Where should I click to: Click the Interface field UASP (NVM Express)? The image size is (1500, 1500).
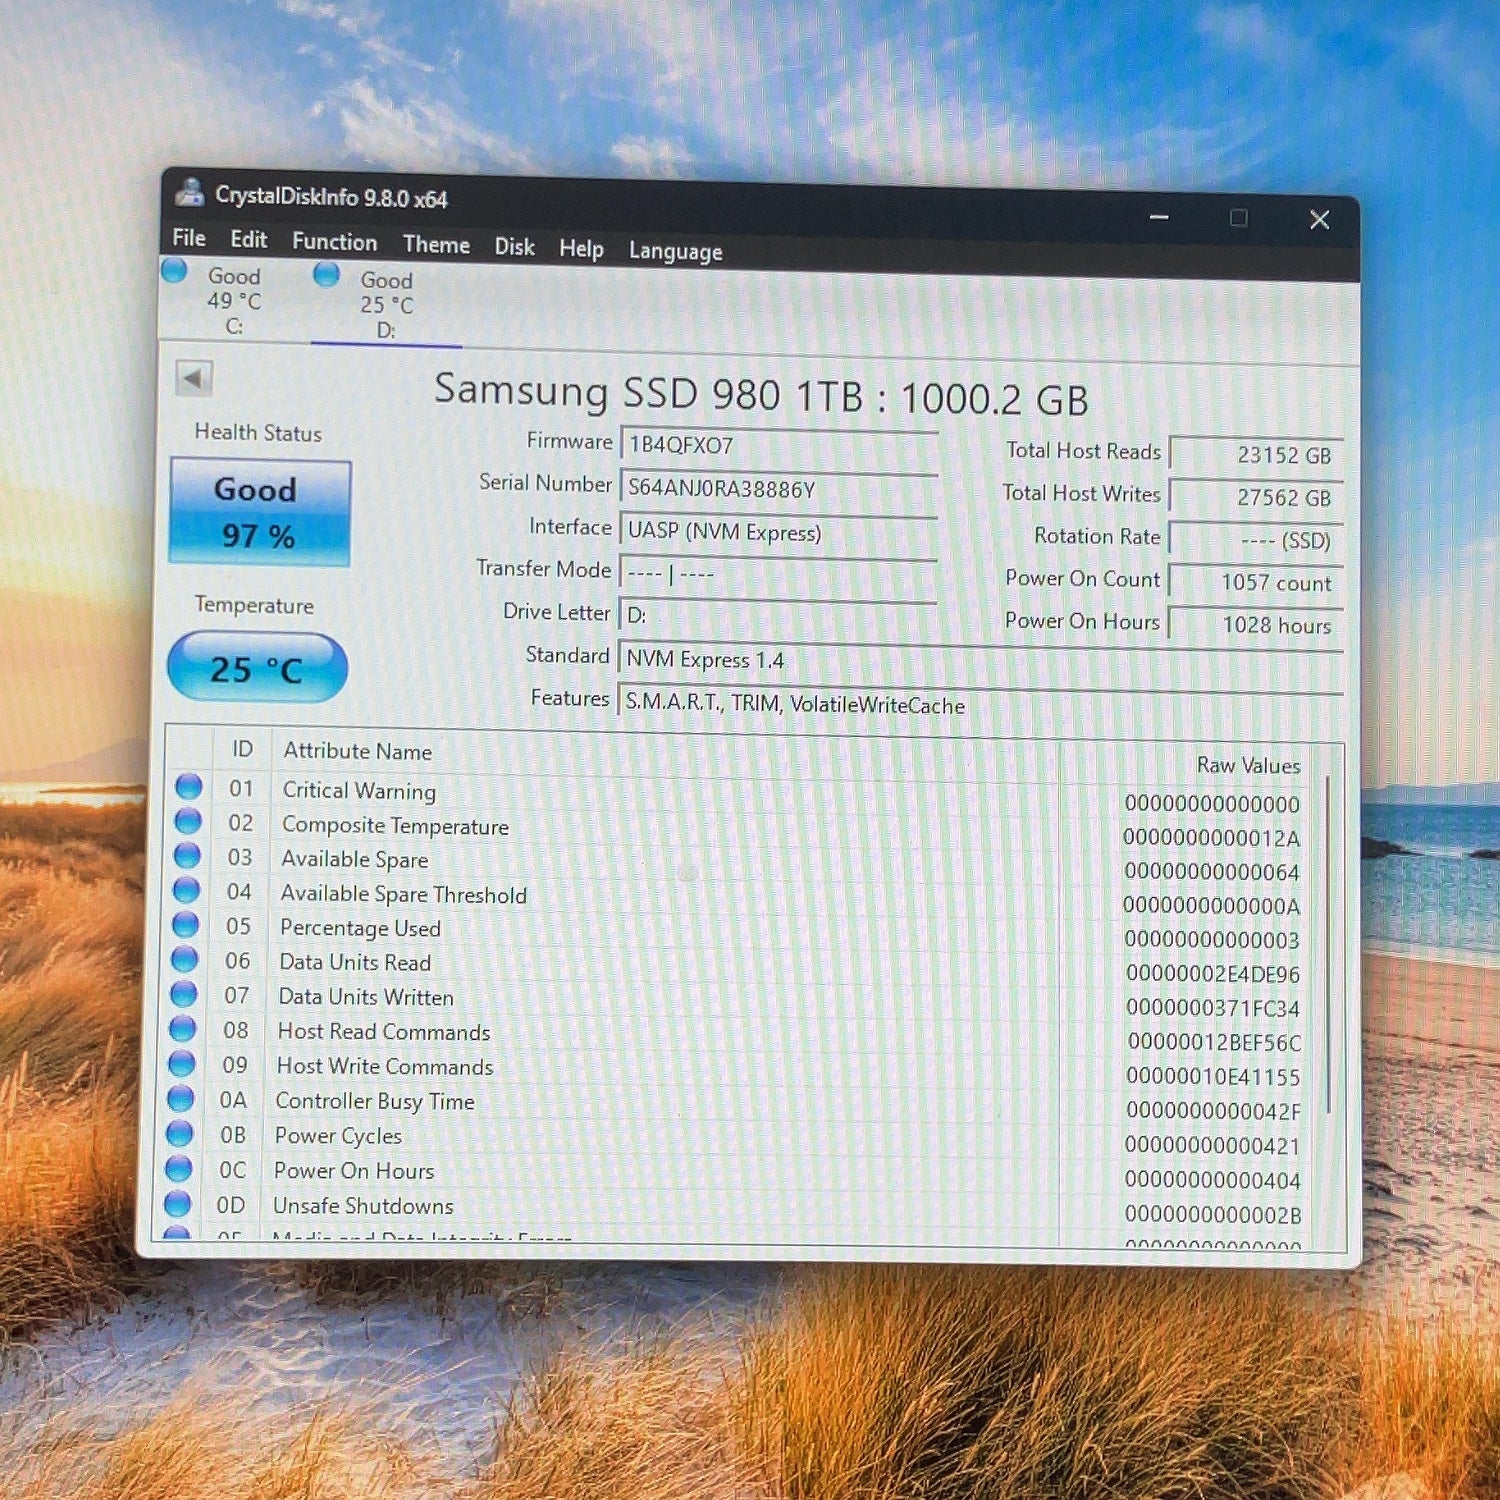(779, 532)
